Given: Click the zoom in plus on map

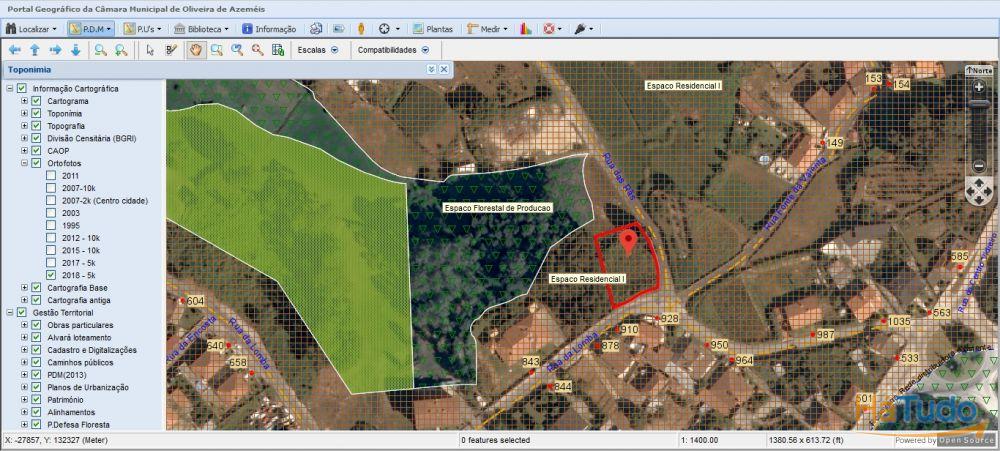Looking at the screenshot, I should tap(978, 88).
